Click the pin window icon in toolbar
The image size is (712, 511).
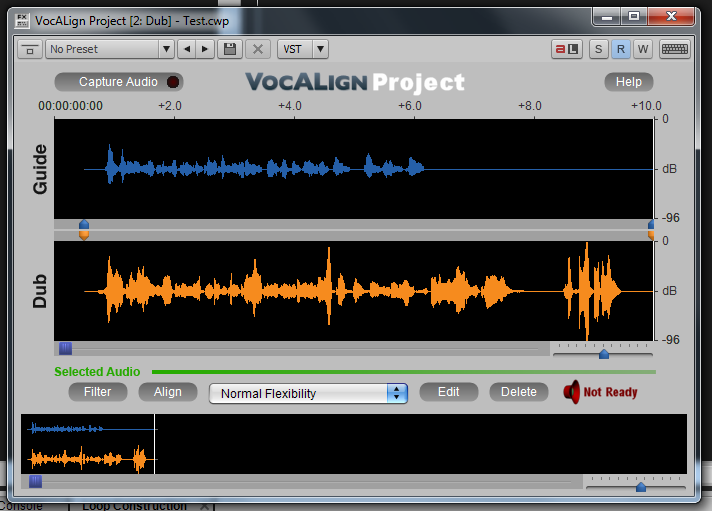(x=30, y=49)
